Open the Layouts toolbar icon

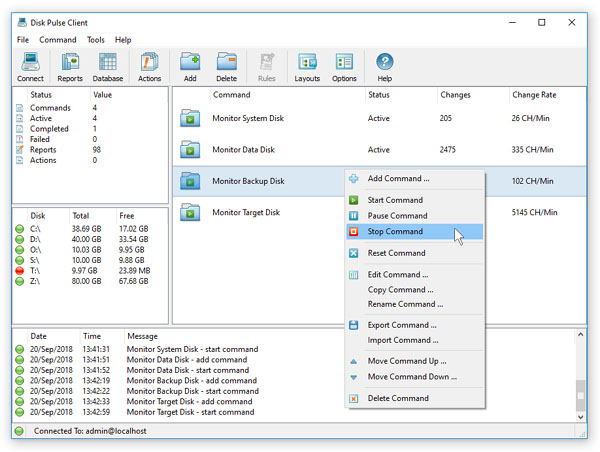[307, 62]
